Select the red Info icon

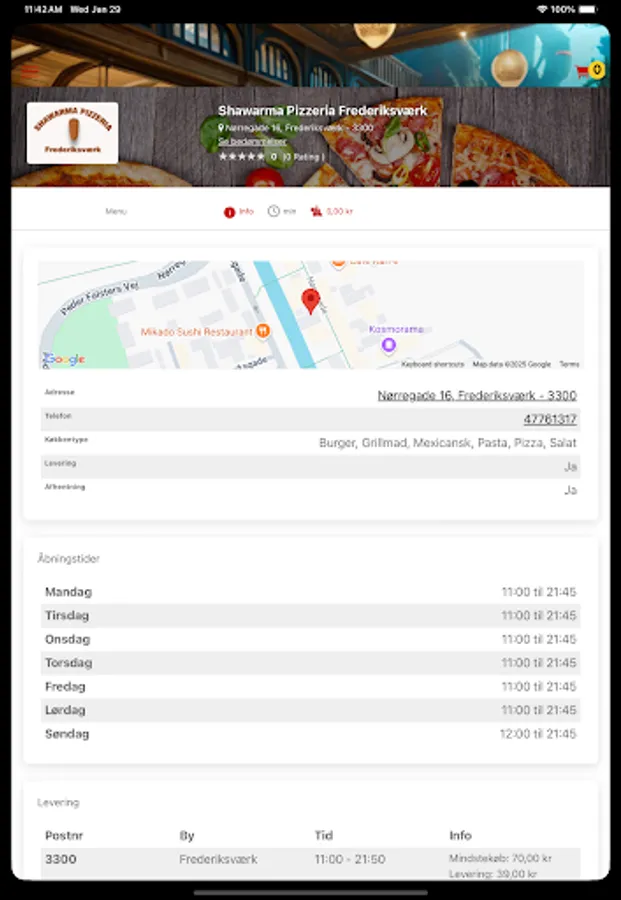pyautogui.click(x=229, y=212)
